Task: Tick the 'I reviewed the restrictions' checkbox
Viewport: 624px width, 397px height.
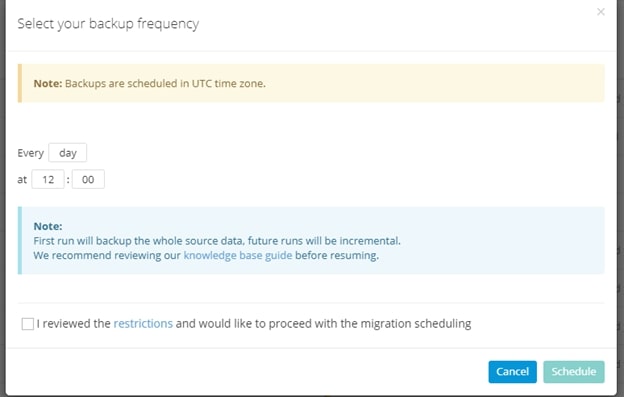Action: click(28, 324)
